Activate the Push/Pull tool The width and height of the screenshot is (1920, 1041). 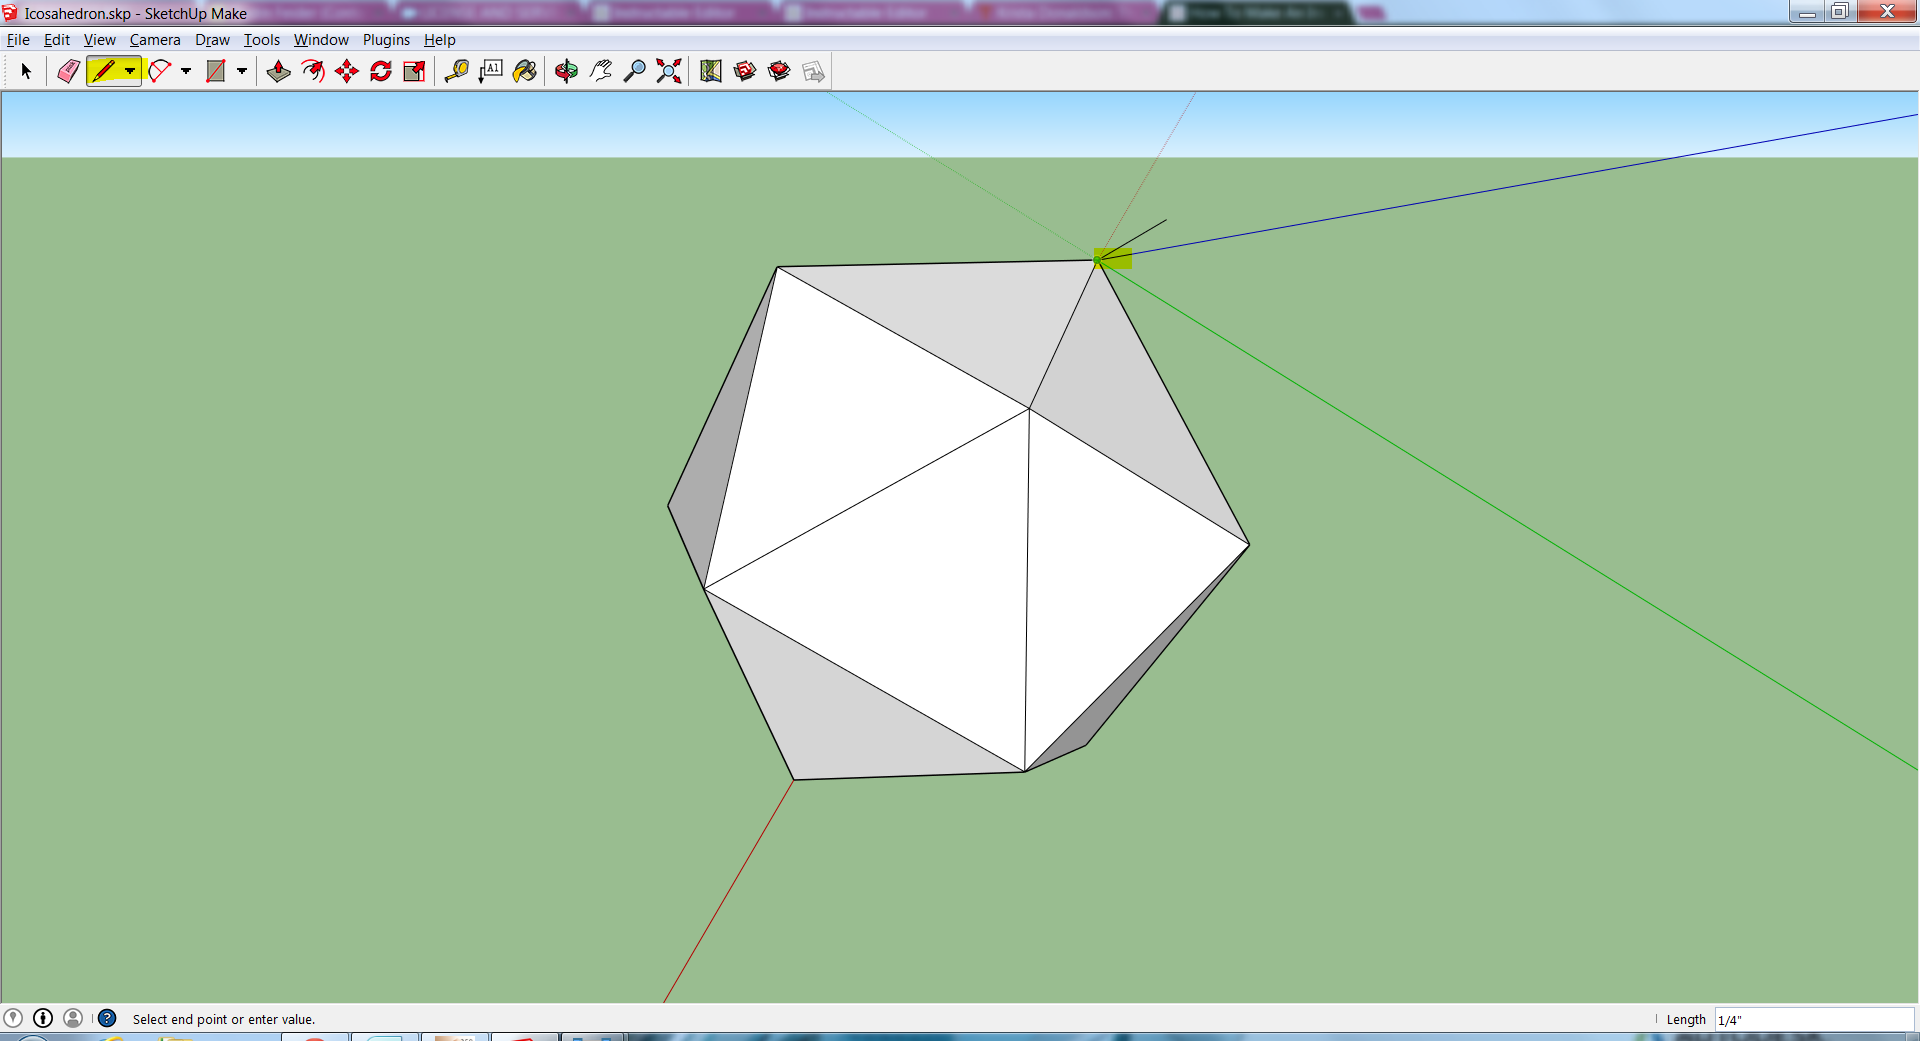279,71
